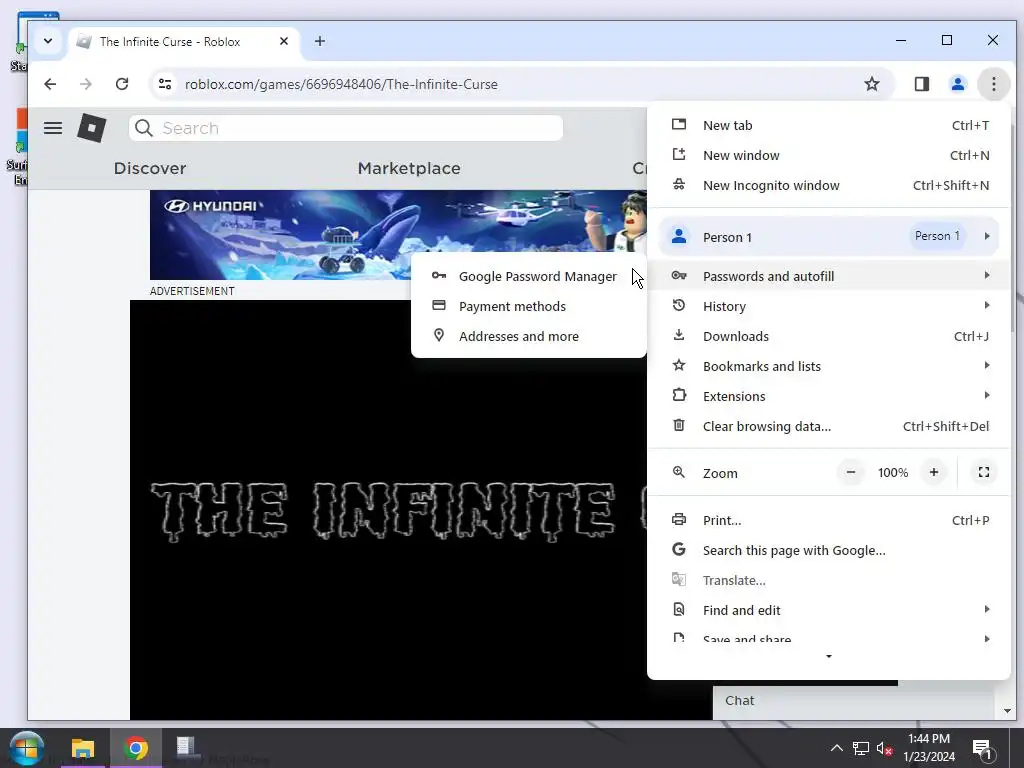Show hidden system tray icons

[x=836, y=748]
